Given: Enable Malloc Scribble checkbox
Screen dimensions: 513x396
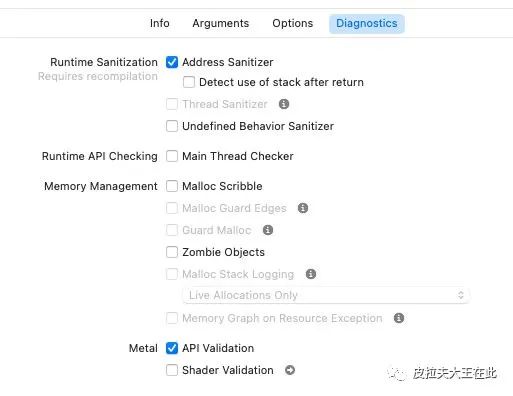Looking at the screenshot, I should point(172,186).
